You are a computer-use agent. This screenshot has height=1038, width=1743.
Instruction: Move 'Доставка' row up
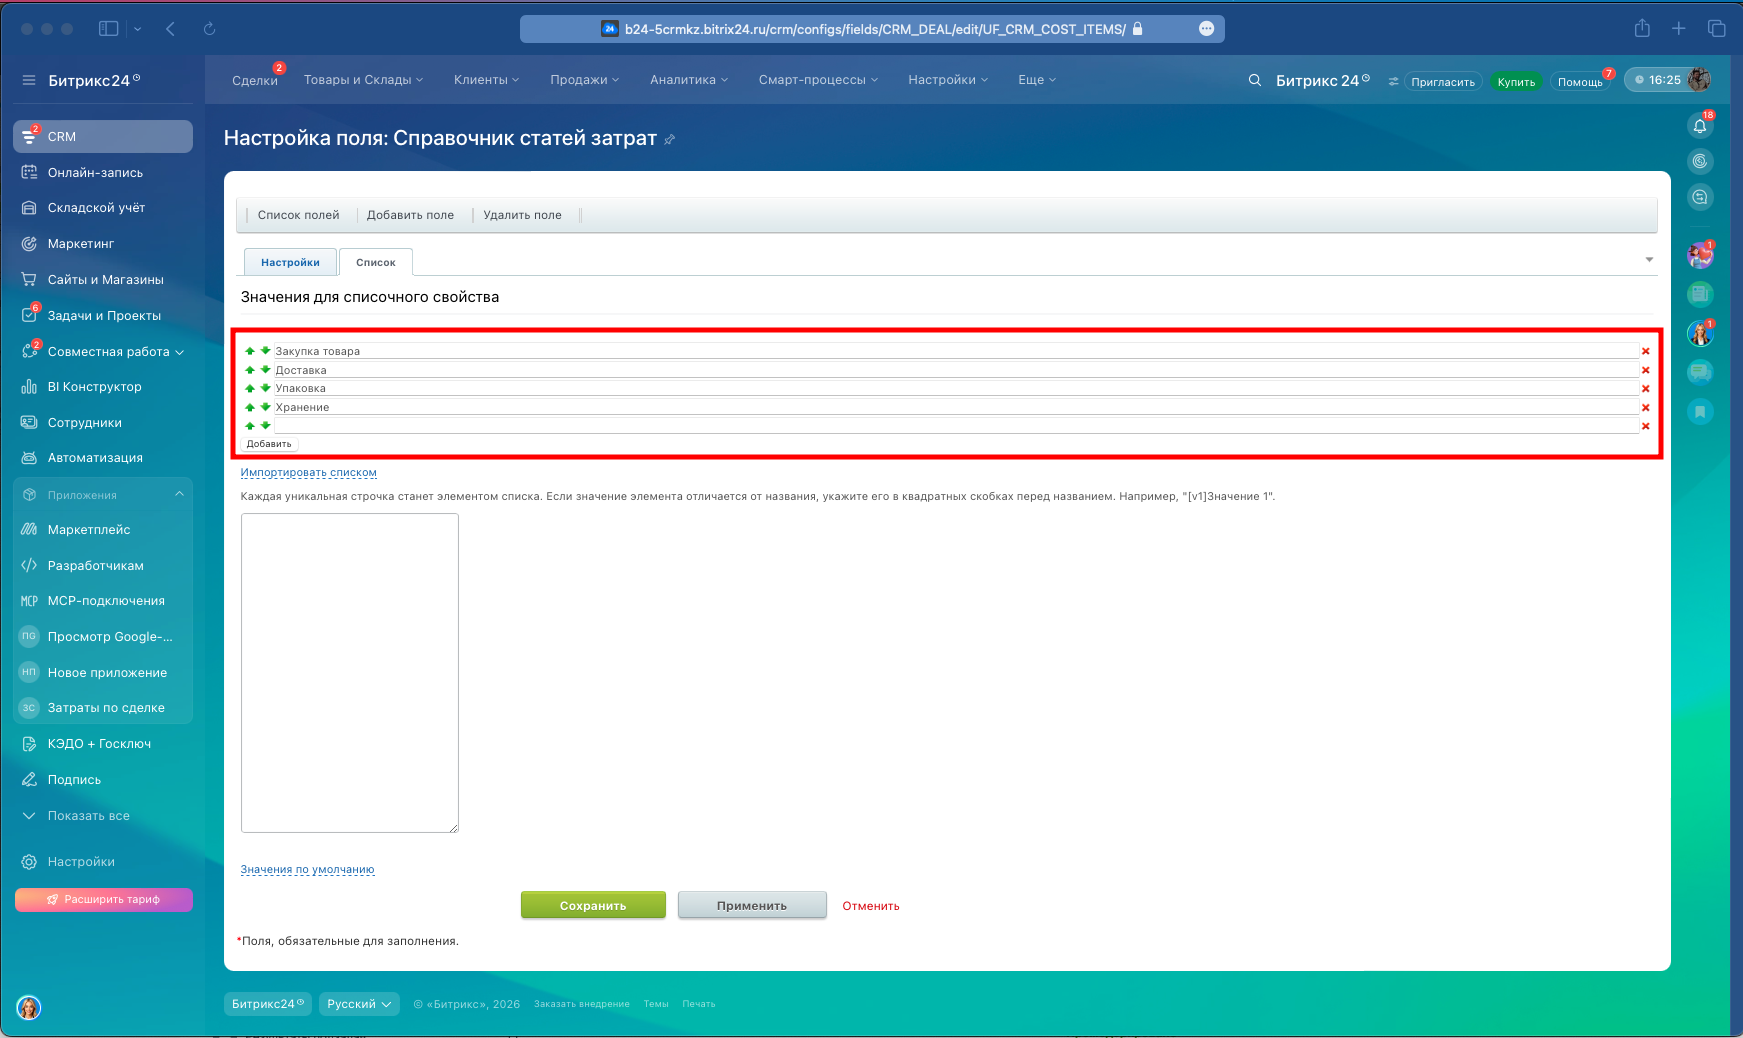[250, 370]
